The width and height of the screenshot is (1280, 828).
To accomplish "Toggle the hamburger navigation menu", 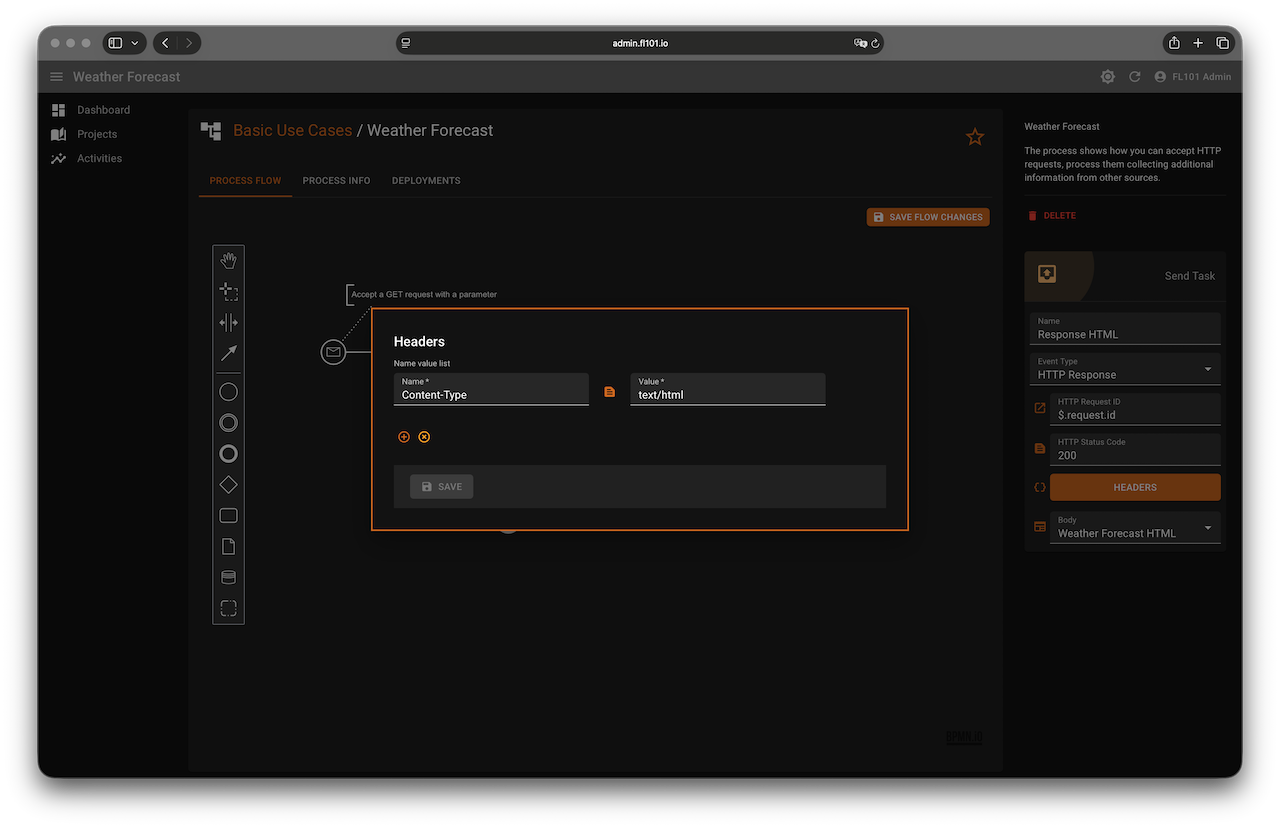I will click(x=56, y=77).
